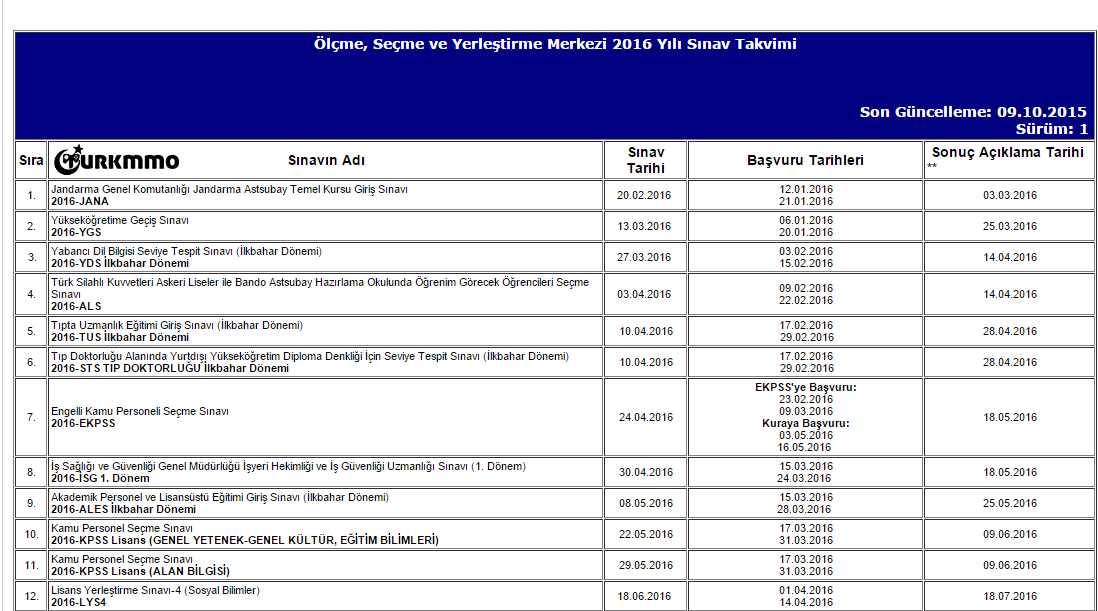Click the title "Ölçme, Seçme ve Yerleştirme Merkezi 2016 Yılı Sınav Takvimi"
The width and height of the screenshot is (1098, 611).
click(555, 44)
